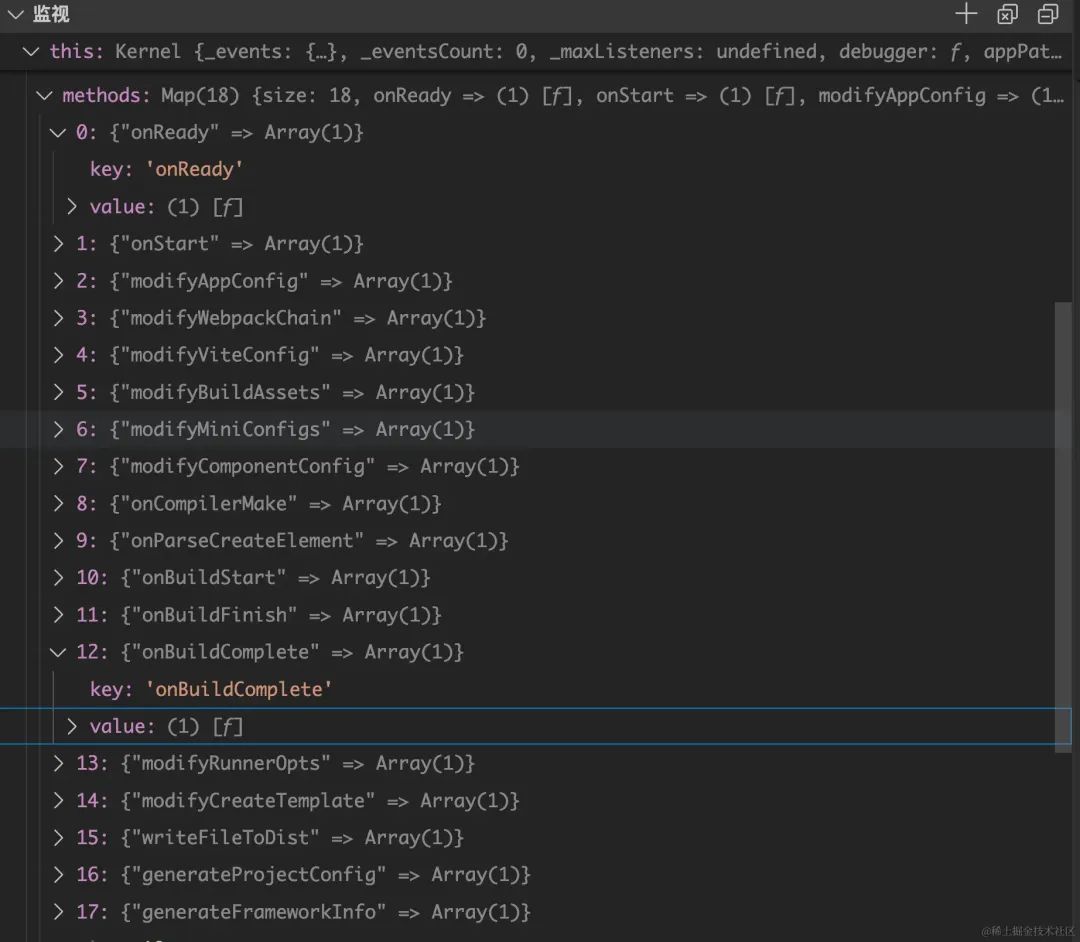The image size is (1080, 942).
Task: Click the "generateFrameworkInfo" => Array(1) text
Action: [326, 912]
